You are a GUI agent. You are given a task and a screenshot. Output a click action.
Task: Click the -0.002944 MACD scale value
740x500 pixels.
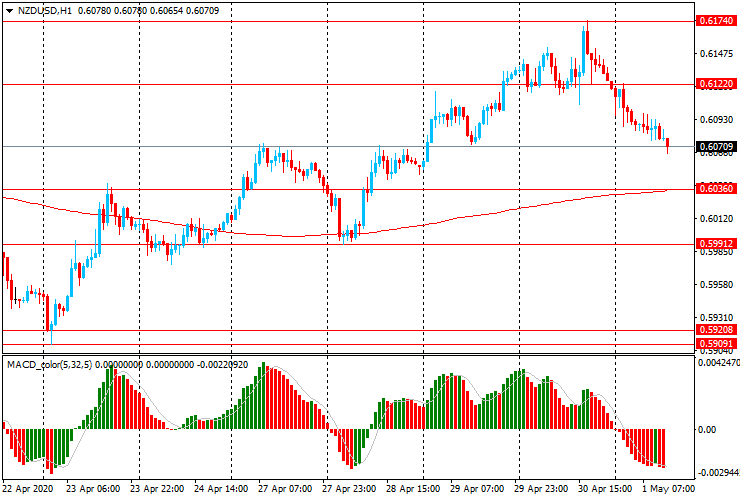[x=718, y=472]
